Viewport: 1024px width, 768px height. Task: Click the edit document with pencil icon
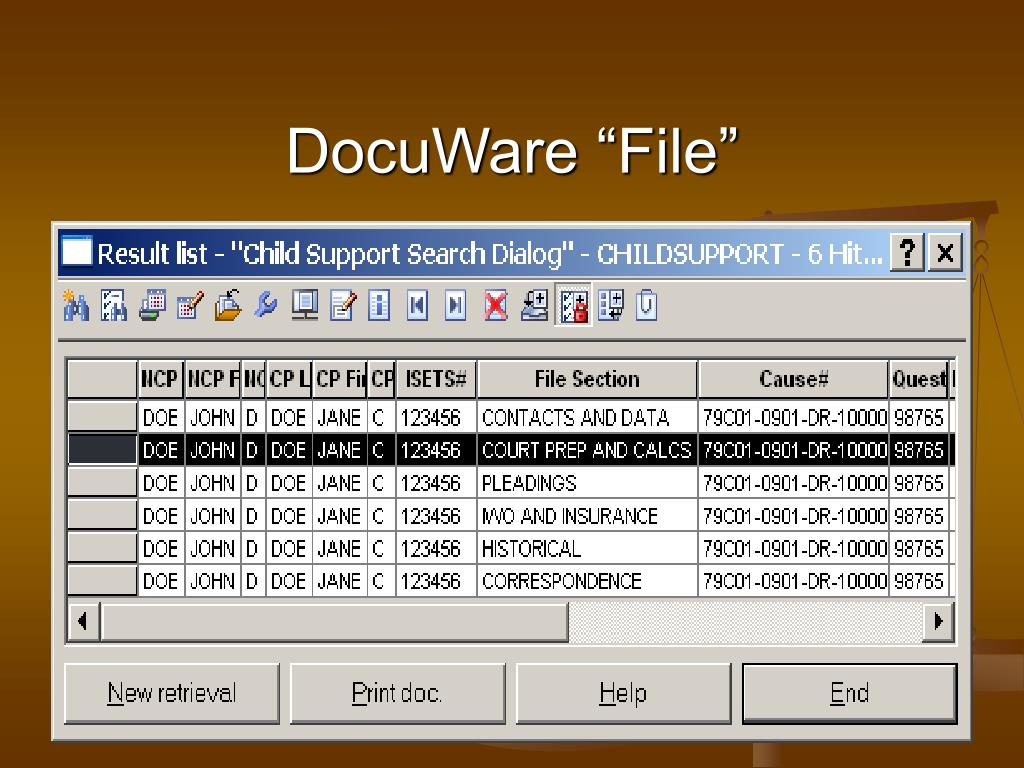[x=343, y=305]
